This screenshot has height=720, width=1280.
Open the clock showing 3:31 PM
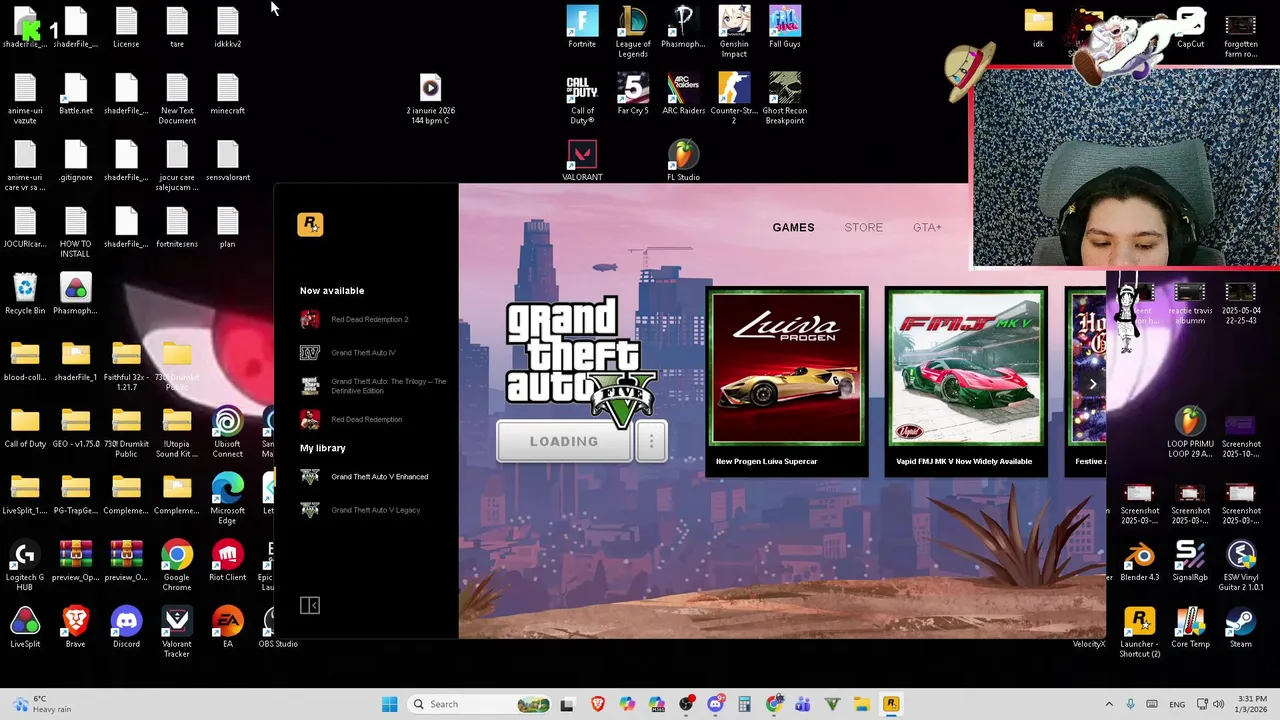pyautogui.click(x=1252, y=704)
